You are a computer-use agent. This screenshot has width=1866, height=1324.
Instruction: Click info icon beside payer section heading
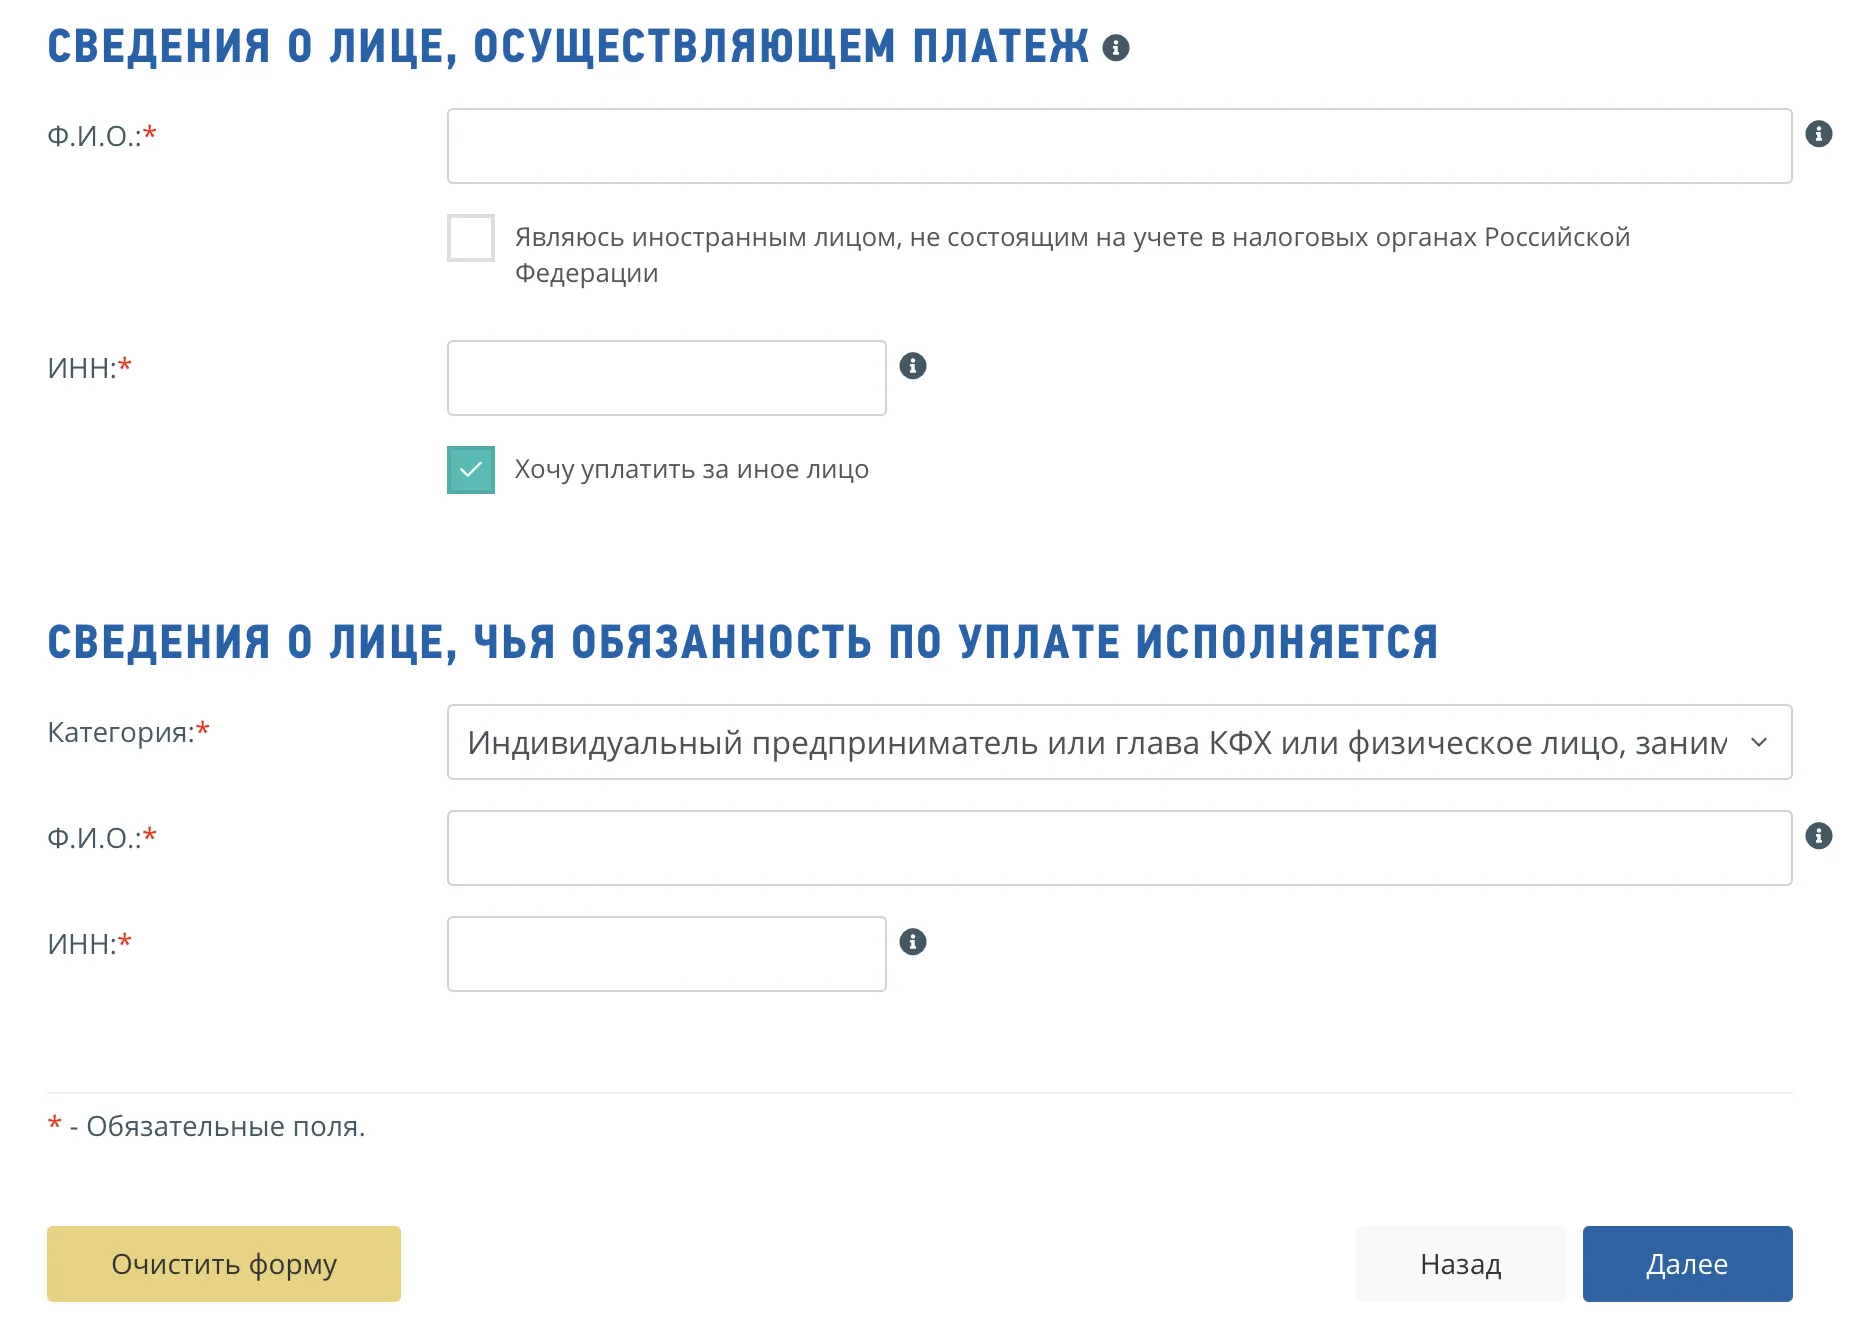click(1116, 48)
